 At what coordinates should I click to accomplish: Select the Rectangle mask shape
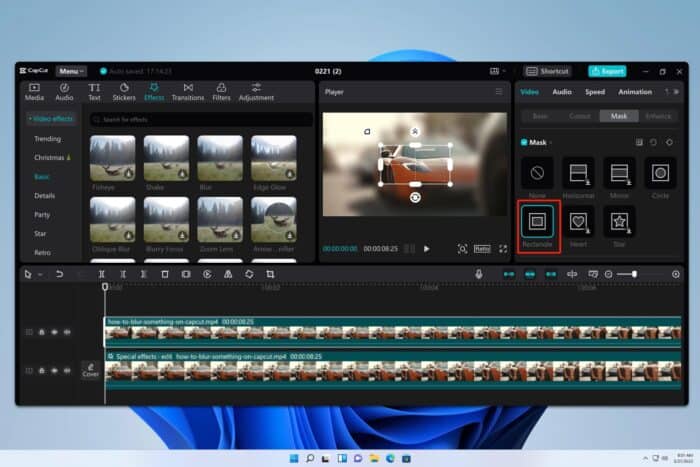(539, 219)
